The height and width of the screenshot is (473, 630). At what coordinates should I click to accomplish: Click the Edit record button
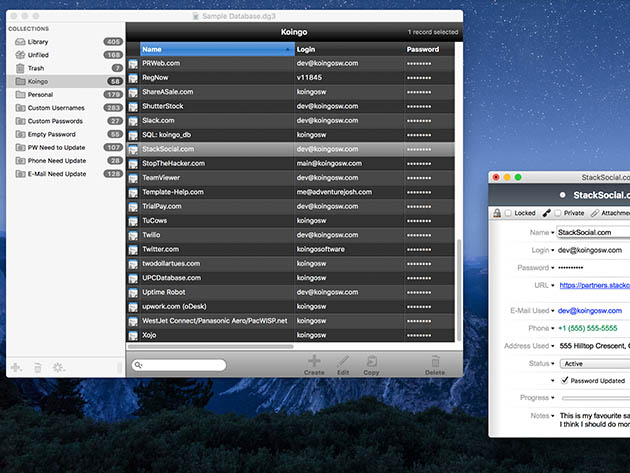(343, 365)
